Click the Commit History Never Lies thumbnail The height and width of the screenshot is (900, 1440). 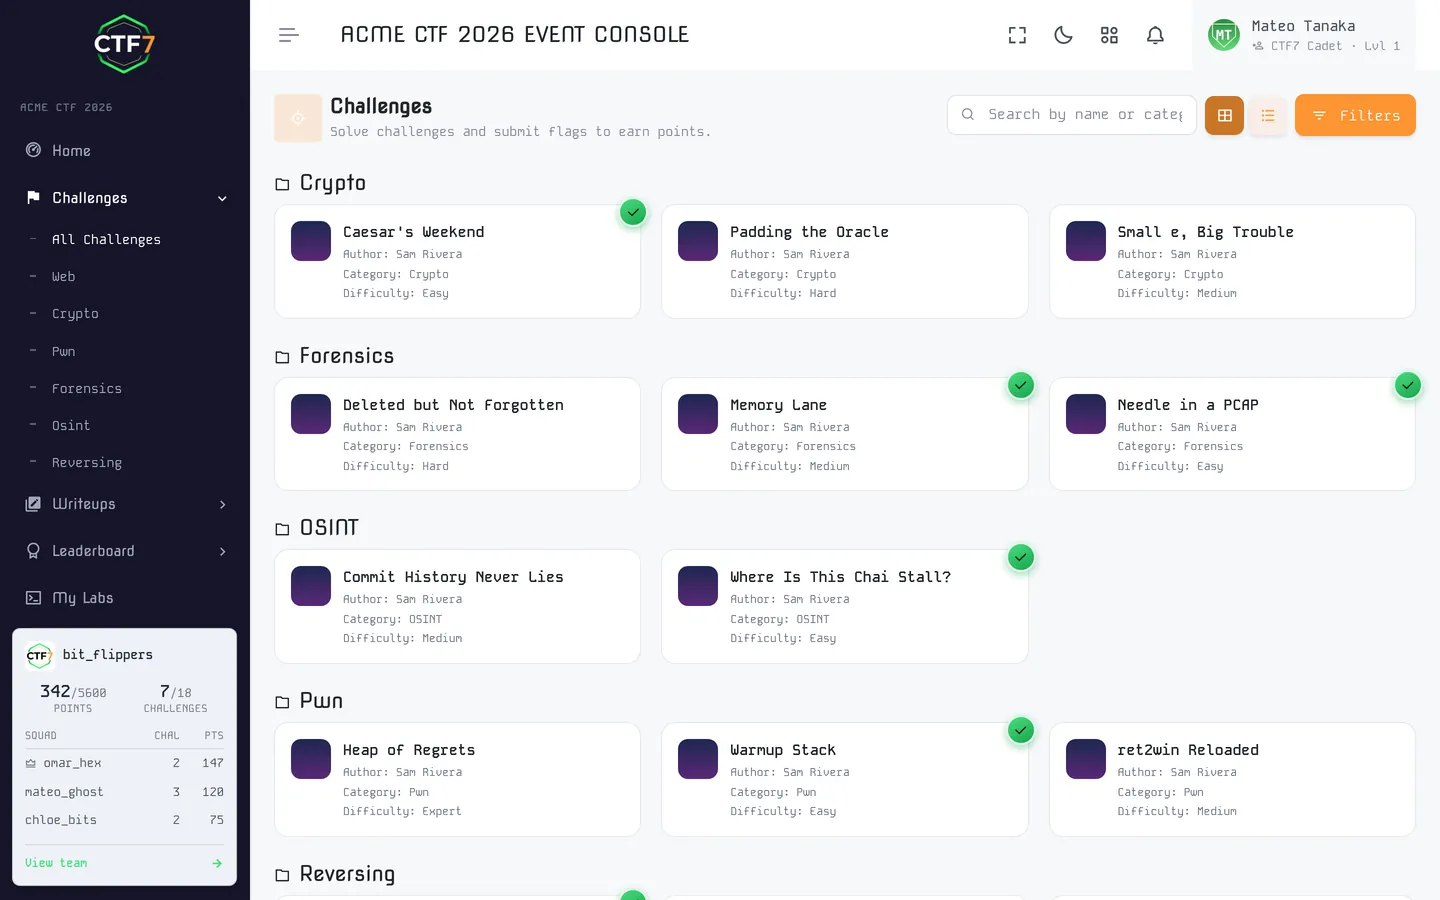[311, 586]
